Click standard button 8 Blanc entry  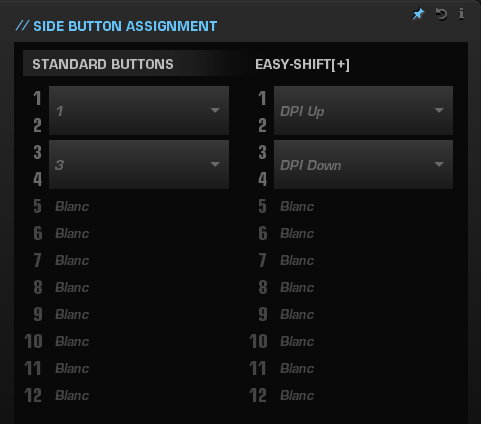click(x=72, y=288)
